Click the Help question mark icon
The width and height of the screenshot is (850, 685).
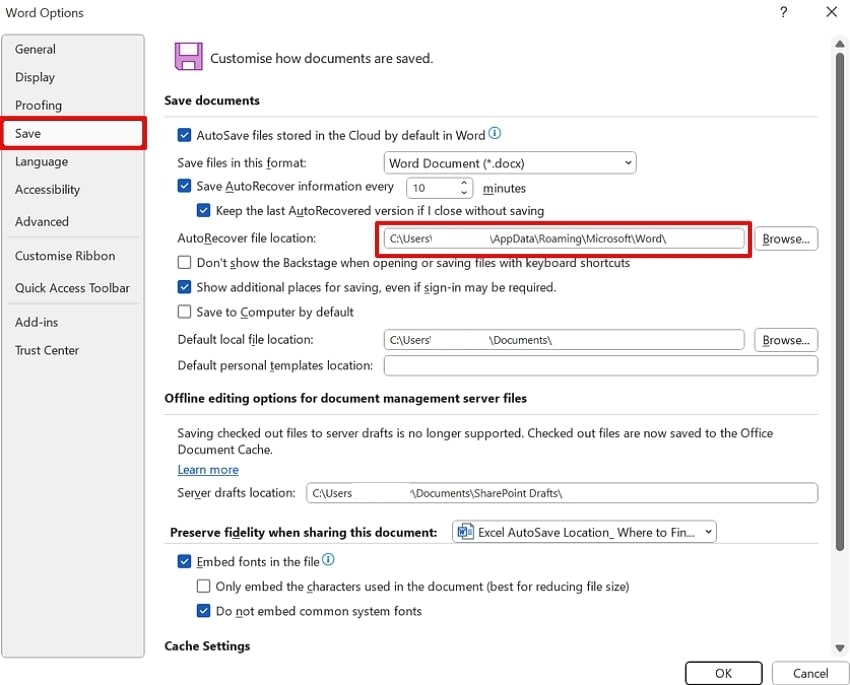click(783, 13)
